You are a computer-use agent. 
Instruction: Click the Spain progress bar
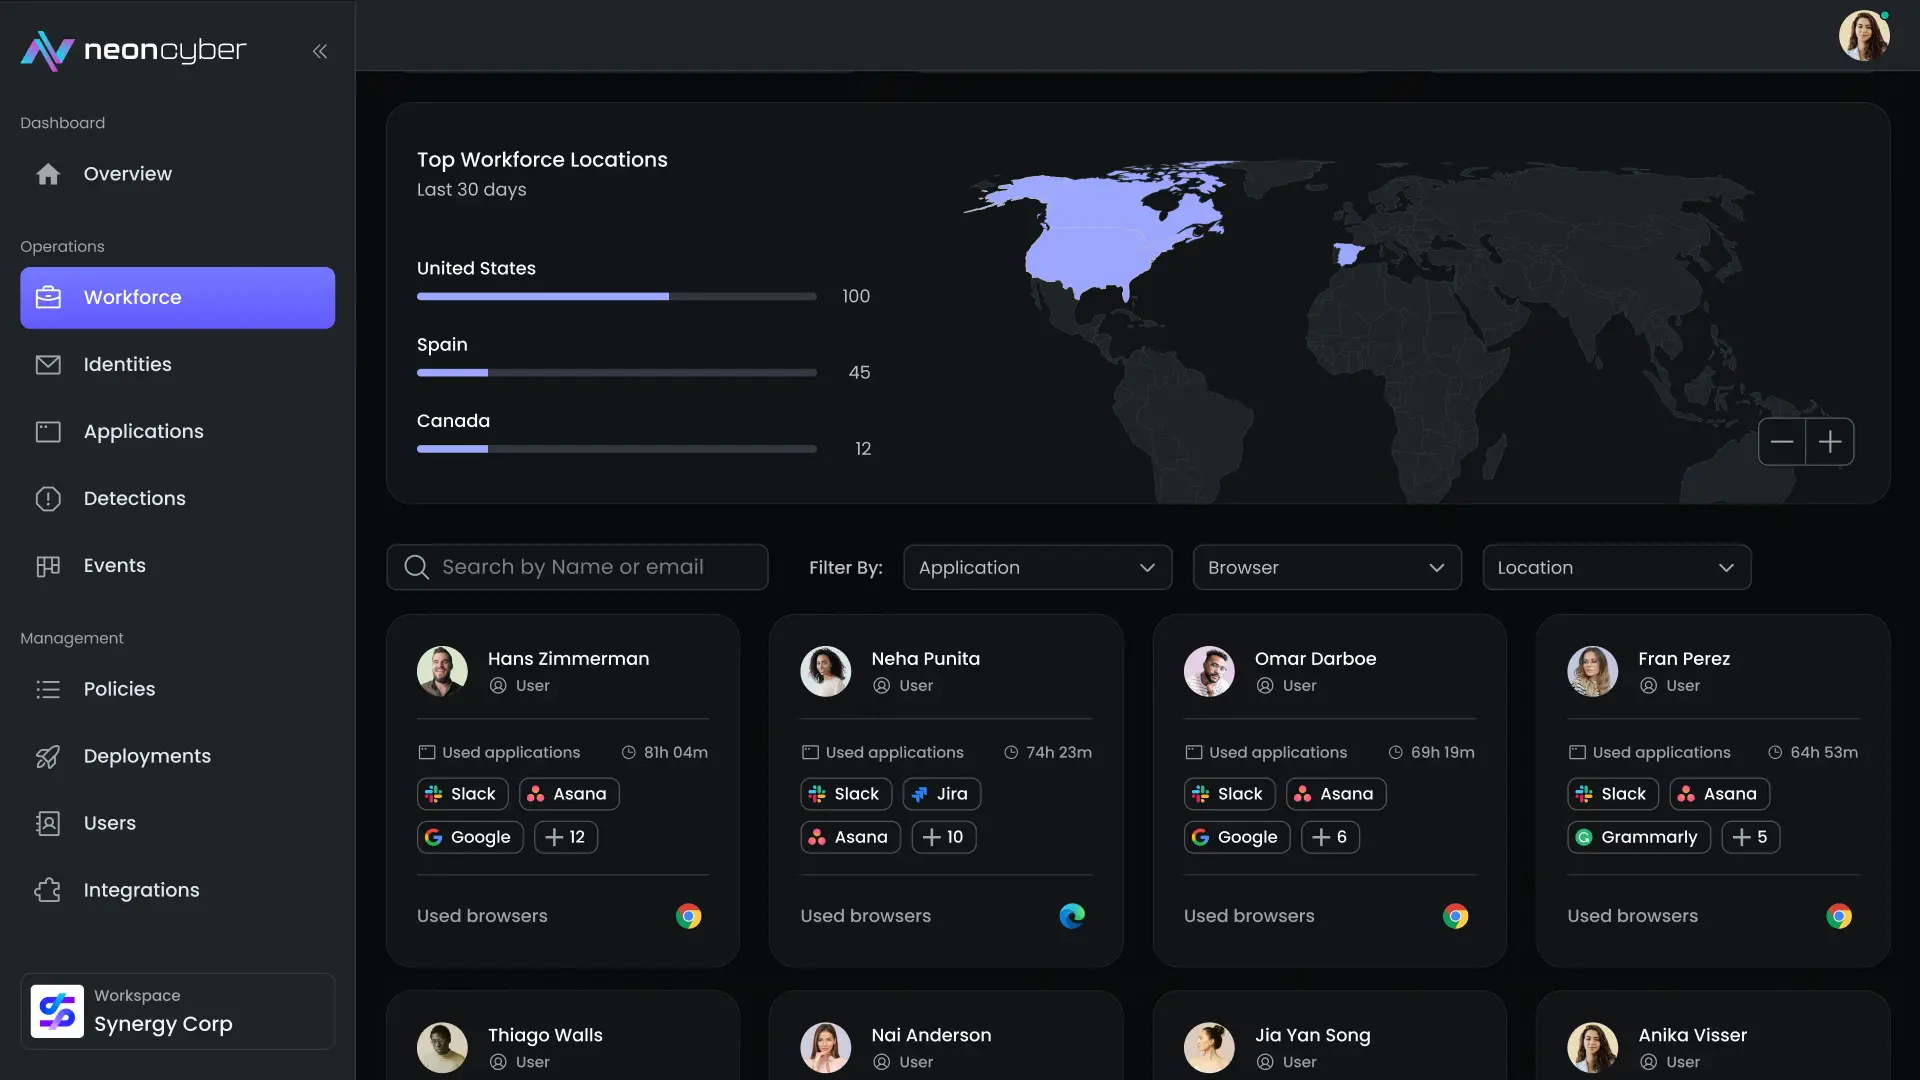tap(616, 372)
